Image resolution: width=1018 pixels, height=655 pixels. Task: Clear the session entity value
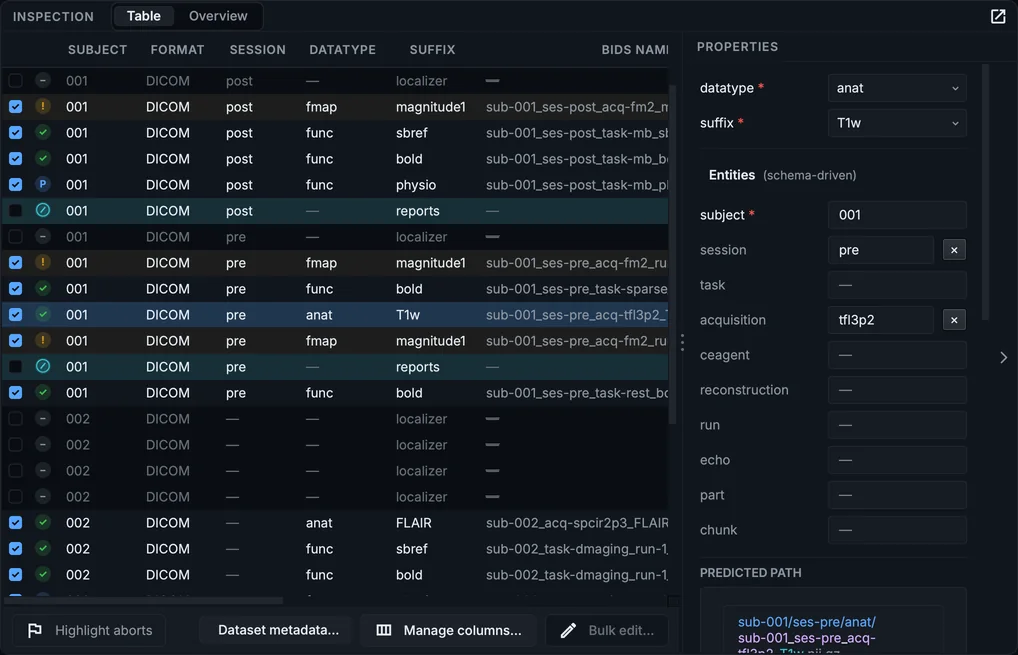coord(954,250)
